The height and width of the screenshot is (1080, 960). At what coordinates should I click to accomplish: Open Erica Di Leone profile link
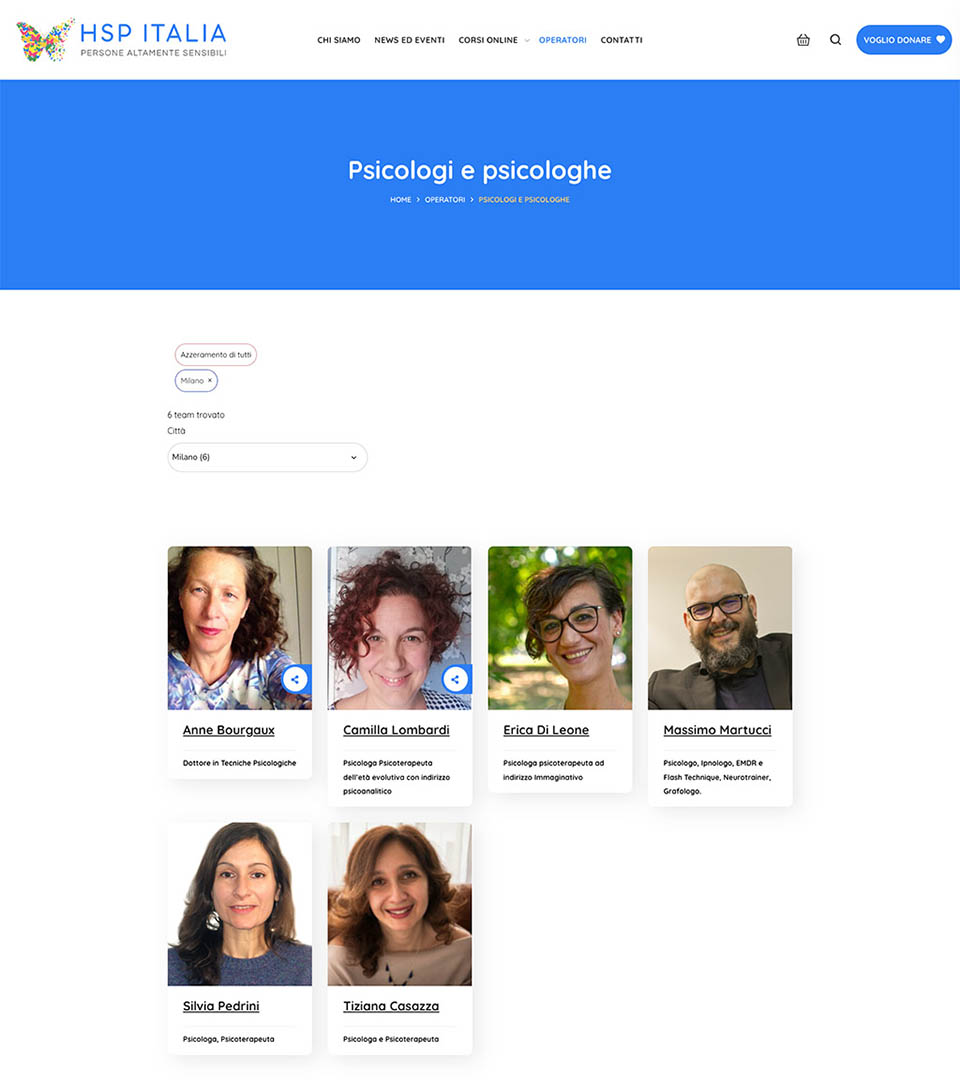click(x=546, y=730)
